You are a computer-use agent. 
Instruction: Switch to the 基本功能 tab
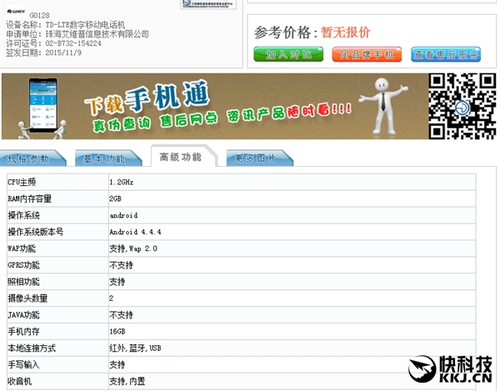(107, 159)
